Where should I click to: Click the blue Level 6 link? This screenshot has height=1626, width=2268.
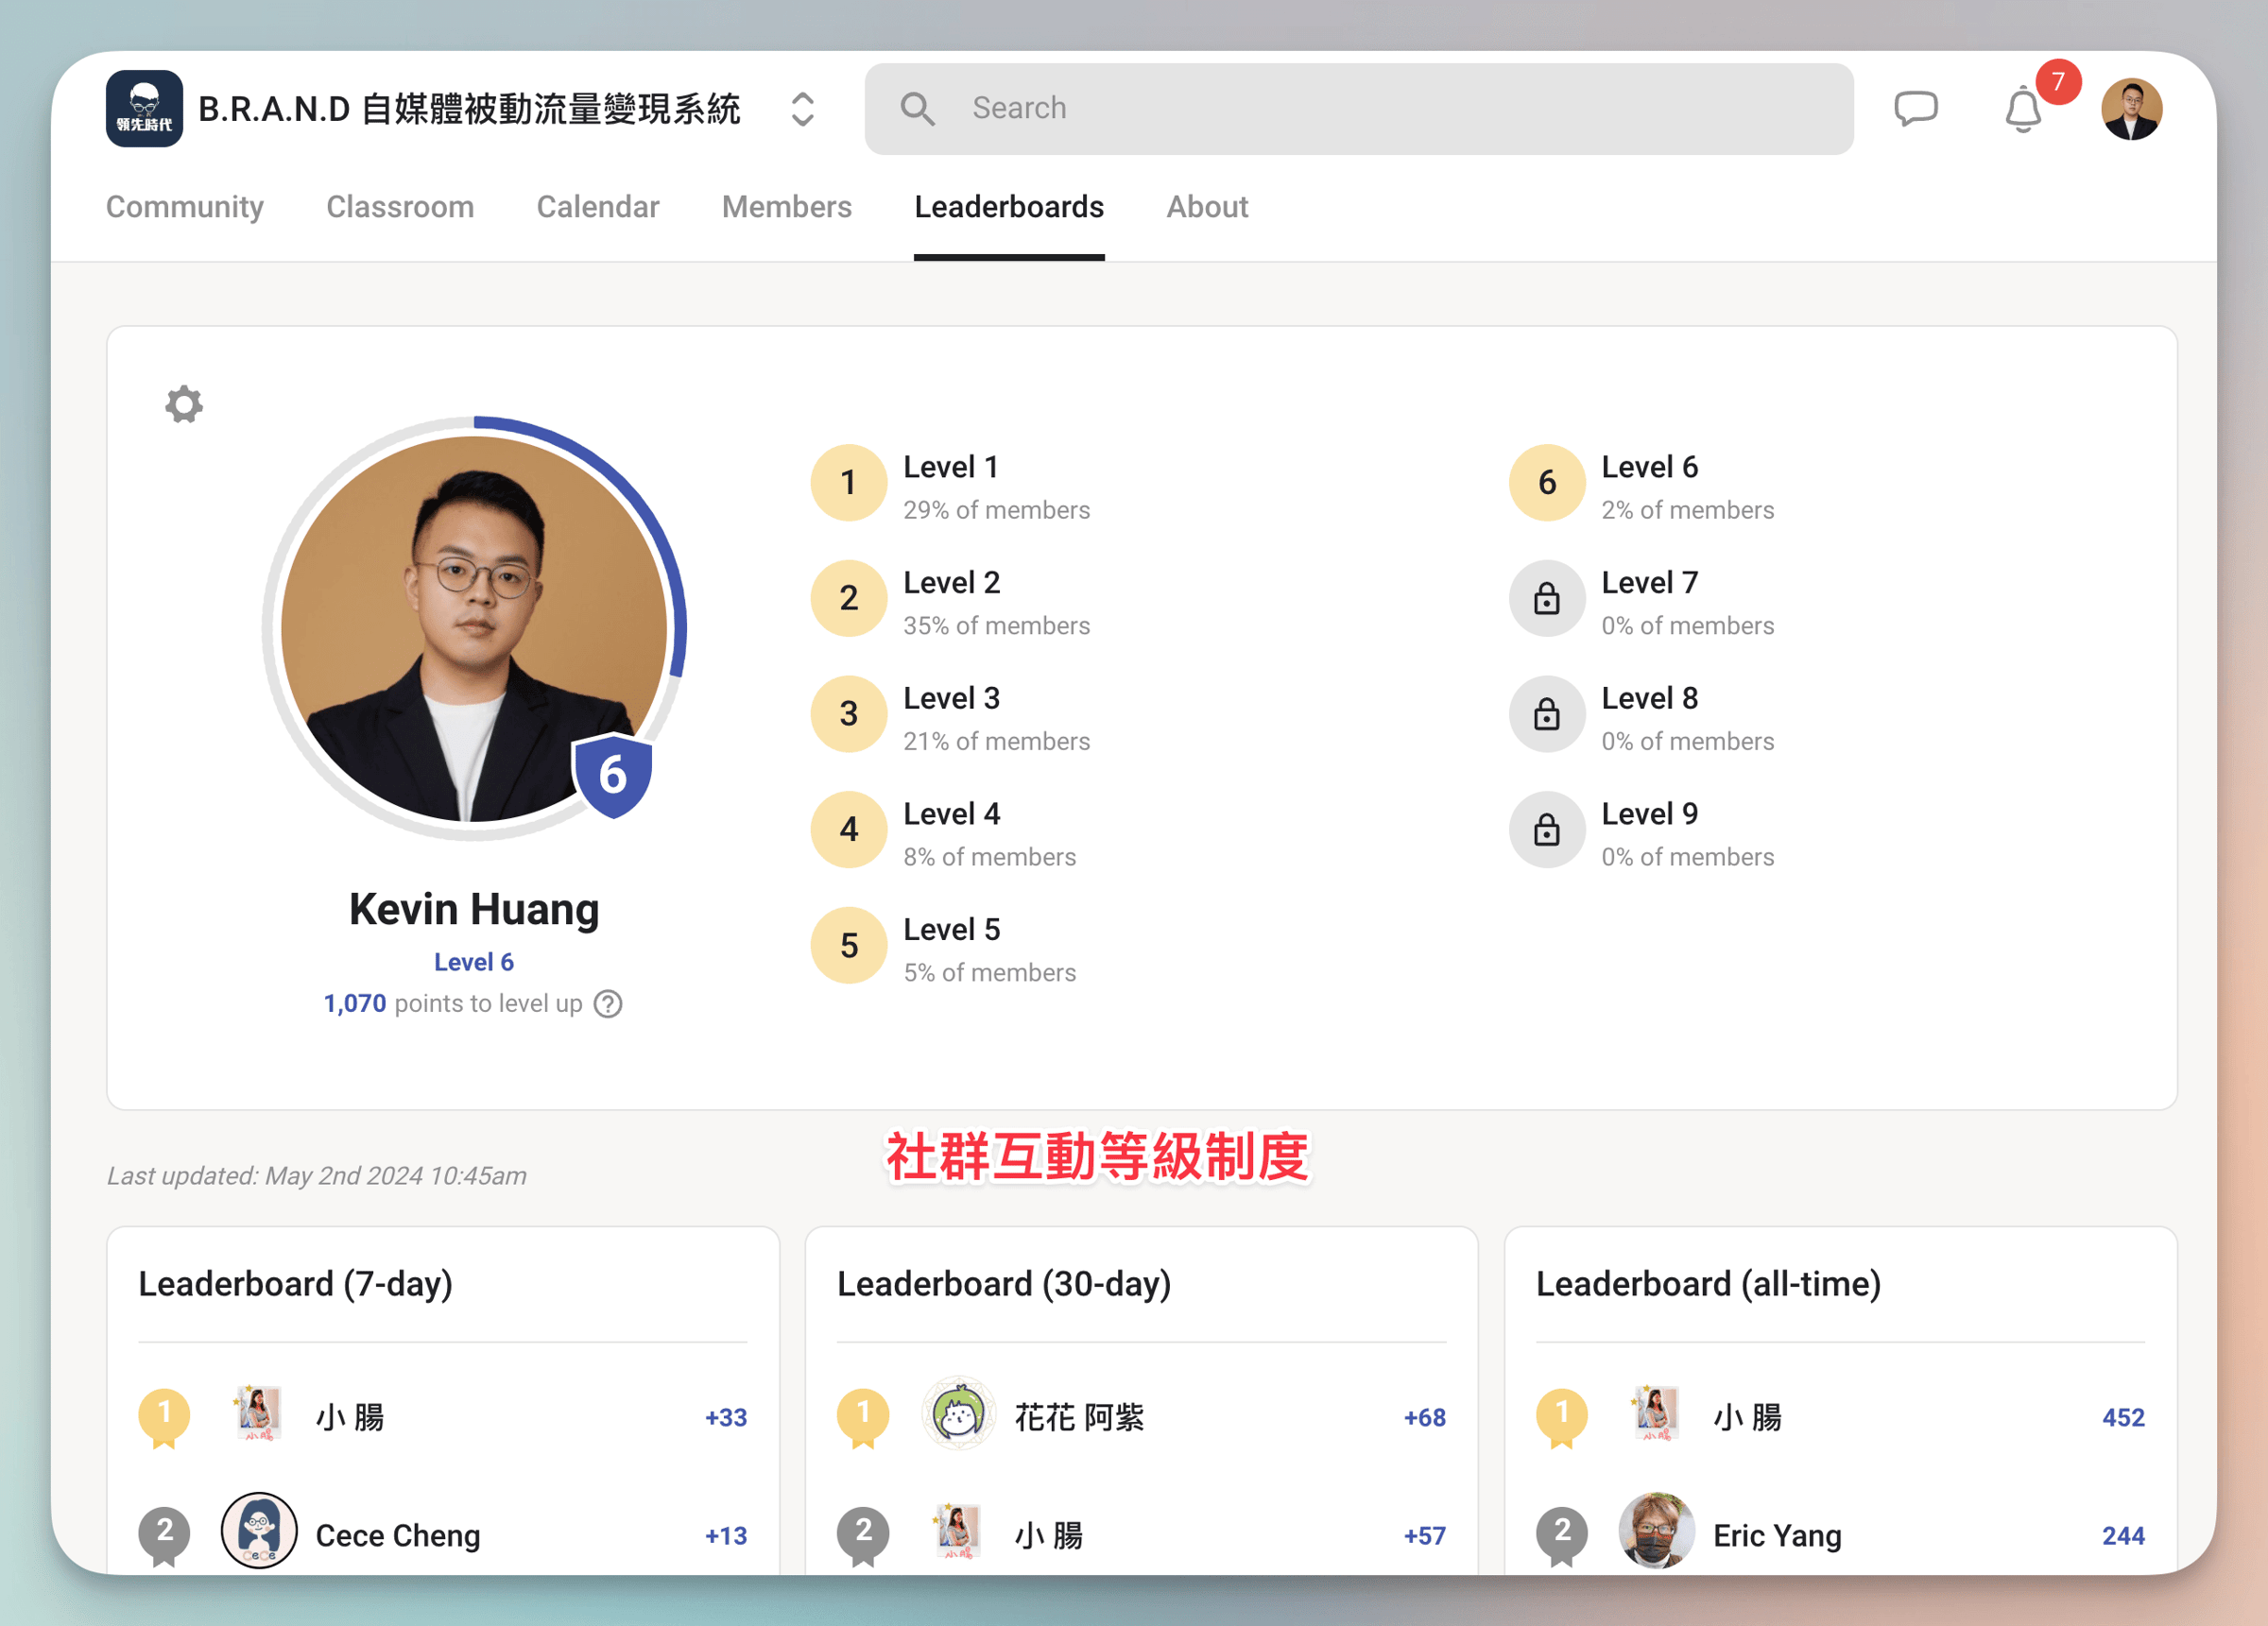[x=474, y=961]
